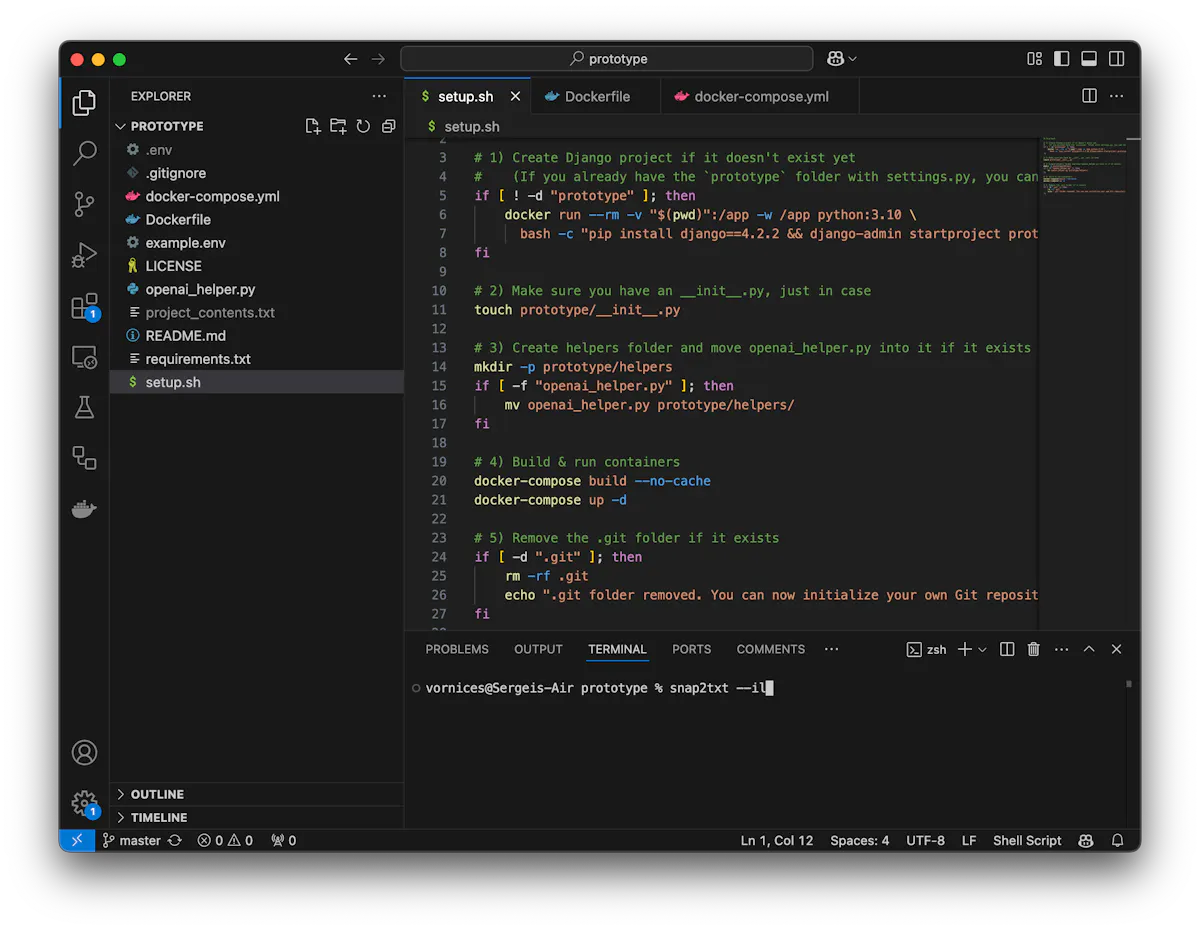1200x930 pixels.
Task: Expand the OUTLINE section
Action: click(x=259, y=794)
